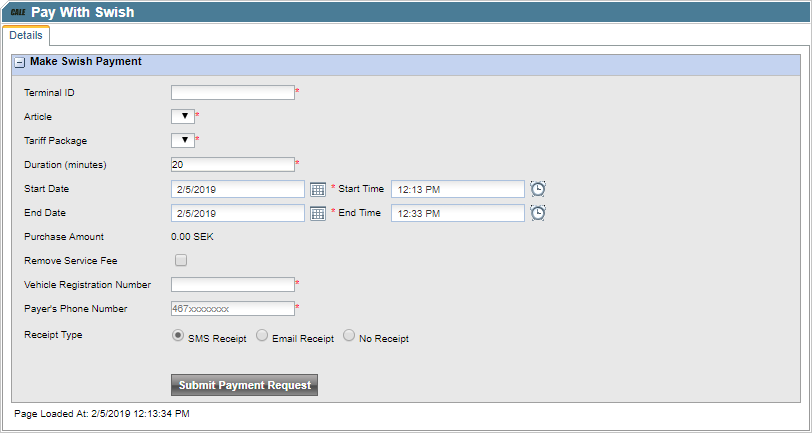Focus the Terminal ID field
This screenshot has height=433, width=812.
coord(233,93)
